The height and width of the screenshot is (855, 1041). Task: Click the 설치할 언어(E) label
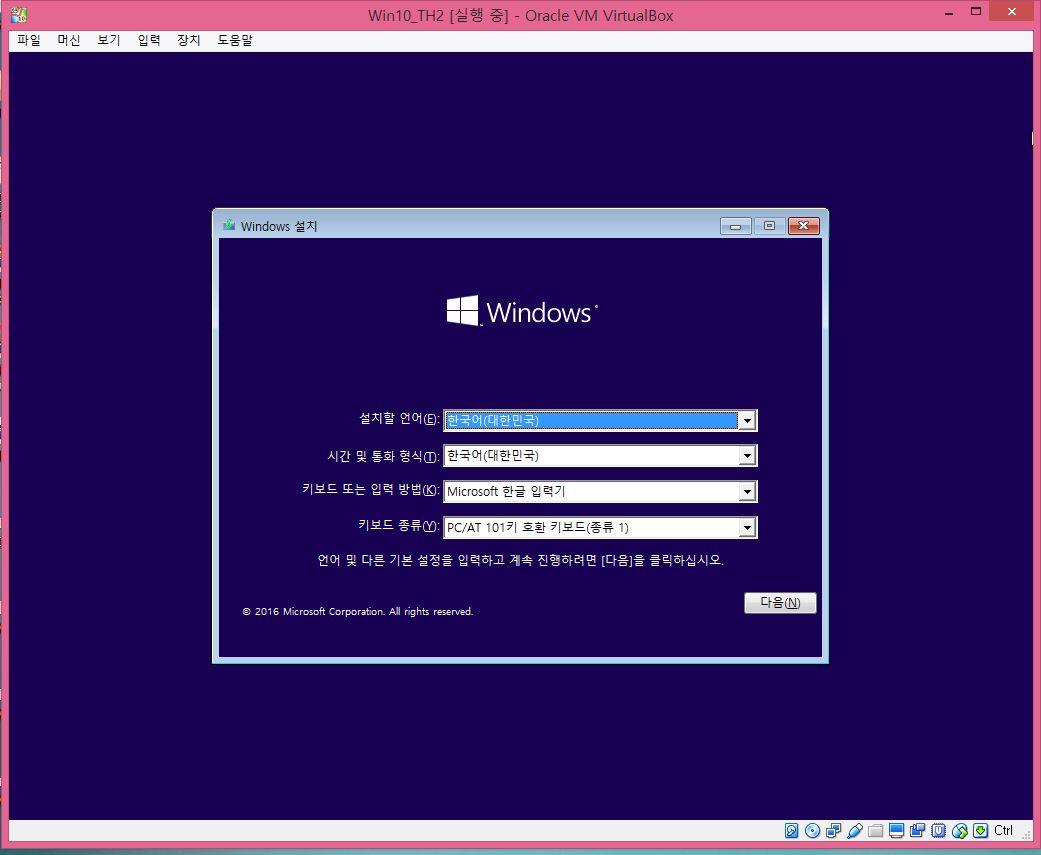click(399, 418)
